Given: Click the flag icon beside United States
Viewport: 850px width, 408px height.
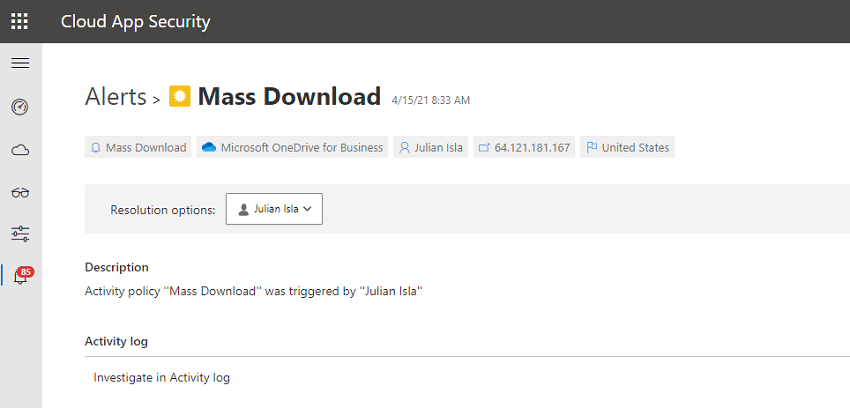Looking at the screenshot, I should (x=592, y=147).
